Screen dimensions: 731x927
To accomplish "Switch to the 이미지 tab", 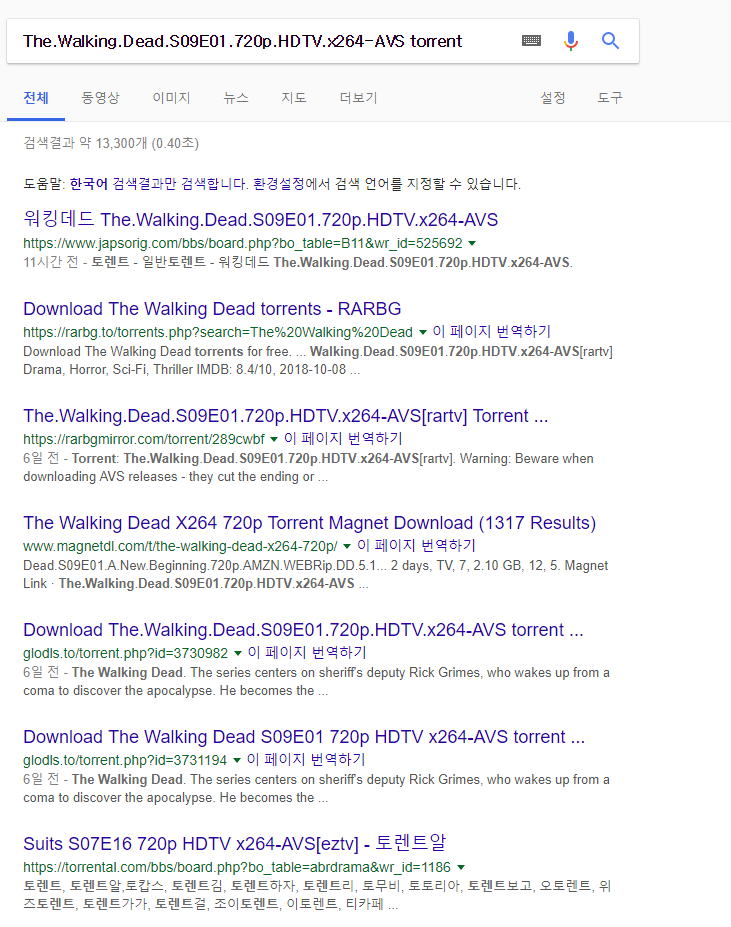I will pyautogui.click(x=171, y=98).
